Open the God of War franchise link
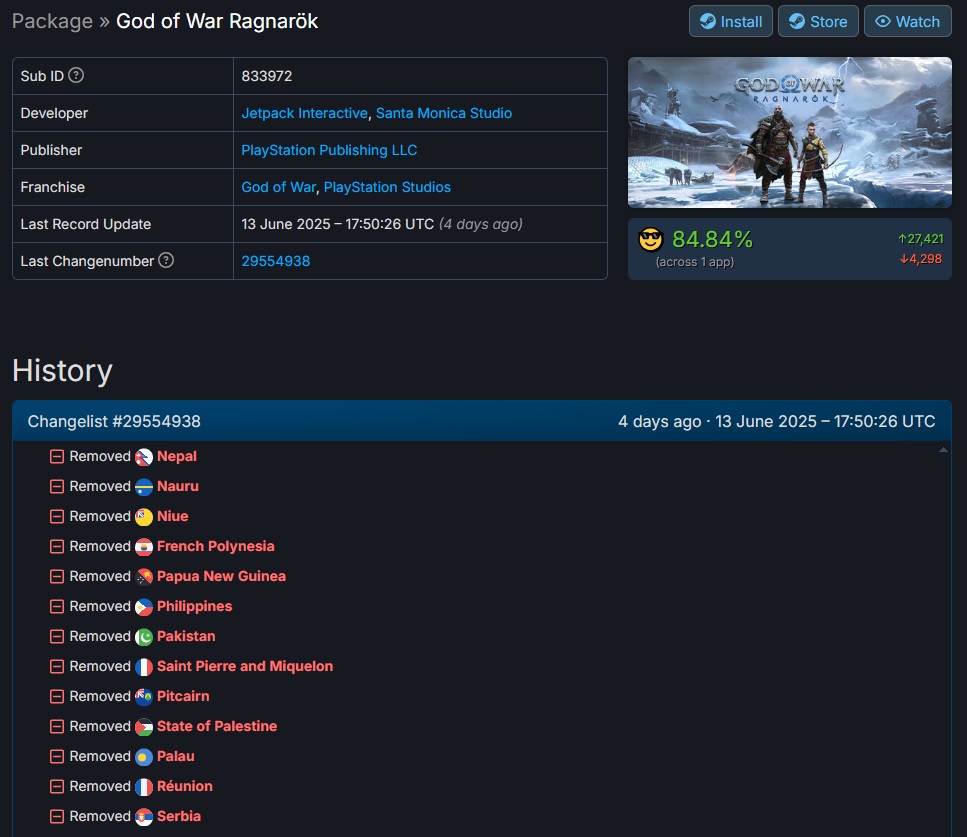 pos(279,187)
